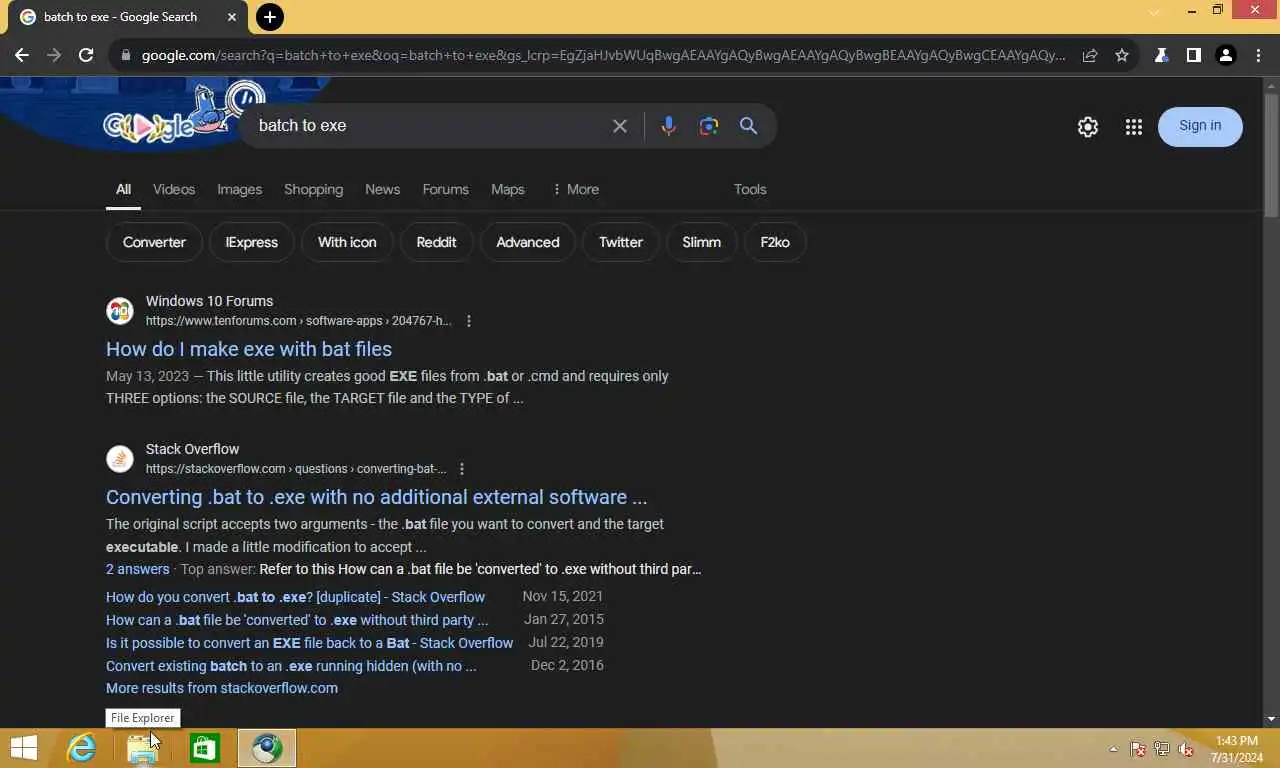
Task: Click the 'Stack Overflow' site name
Action: (192, 449)
